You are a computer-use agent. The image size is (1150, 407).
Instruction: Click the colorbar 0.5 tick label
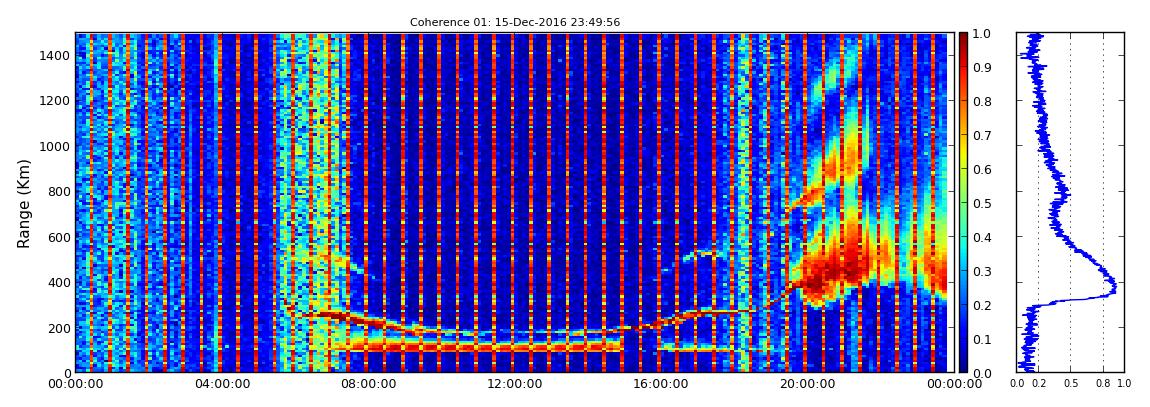point(981,203)
